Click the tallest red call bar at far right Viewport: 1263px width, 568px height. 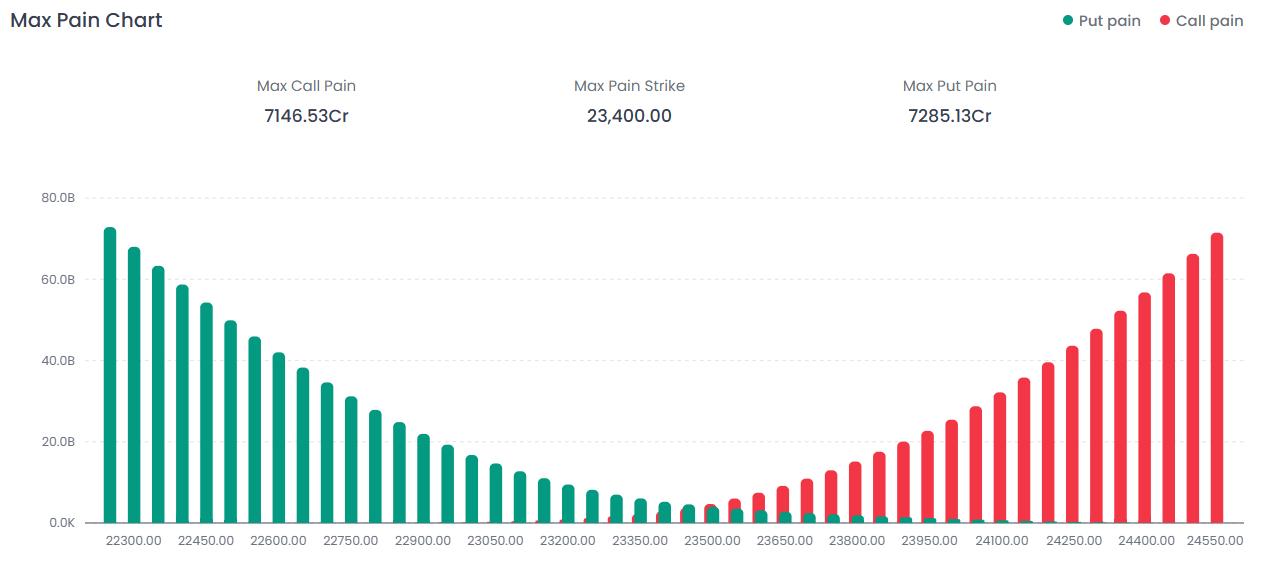(x=1217, y=378)
